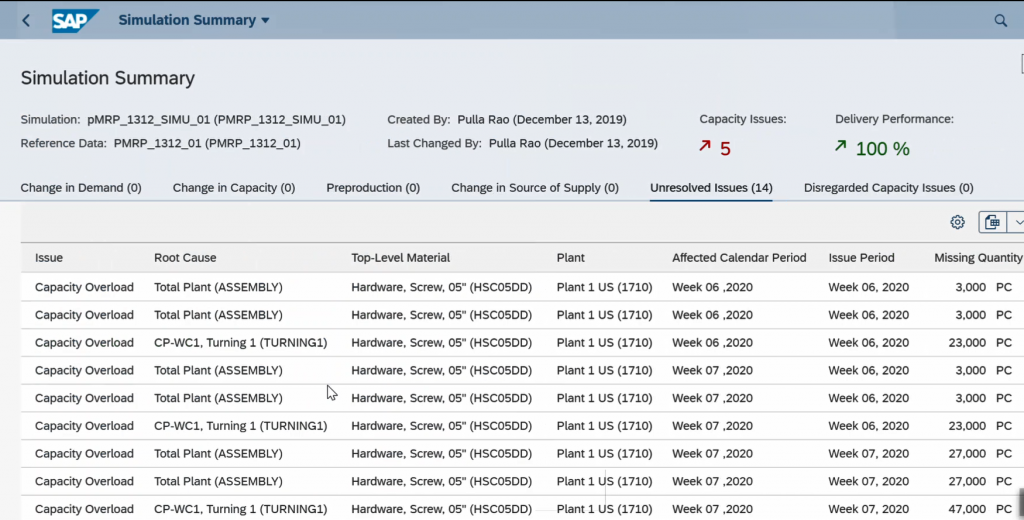Click the back navigation arrow
The height and width of the screenshot is (520, 1024).
tap(26, 20)
